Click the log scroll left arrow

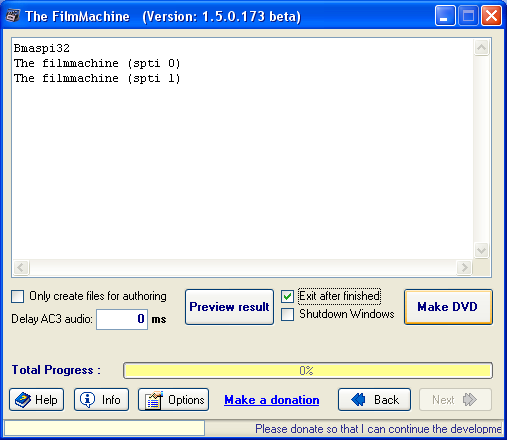tap(21, 267)
